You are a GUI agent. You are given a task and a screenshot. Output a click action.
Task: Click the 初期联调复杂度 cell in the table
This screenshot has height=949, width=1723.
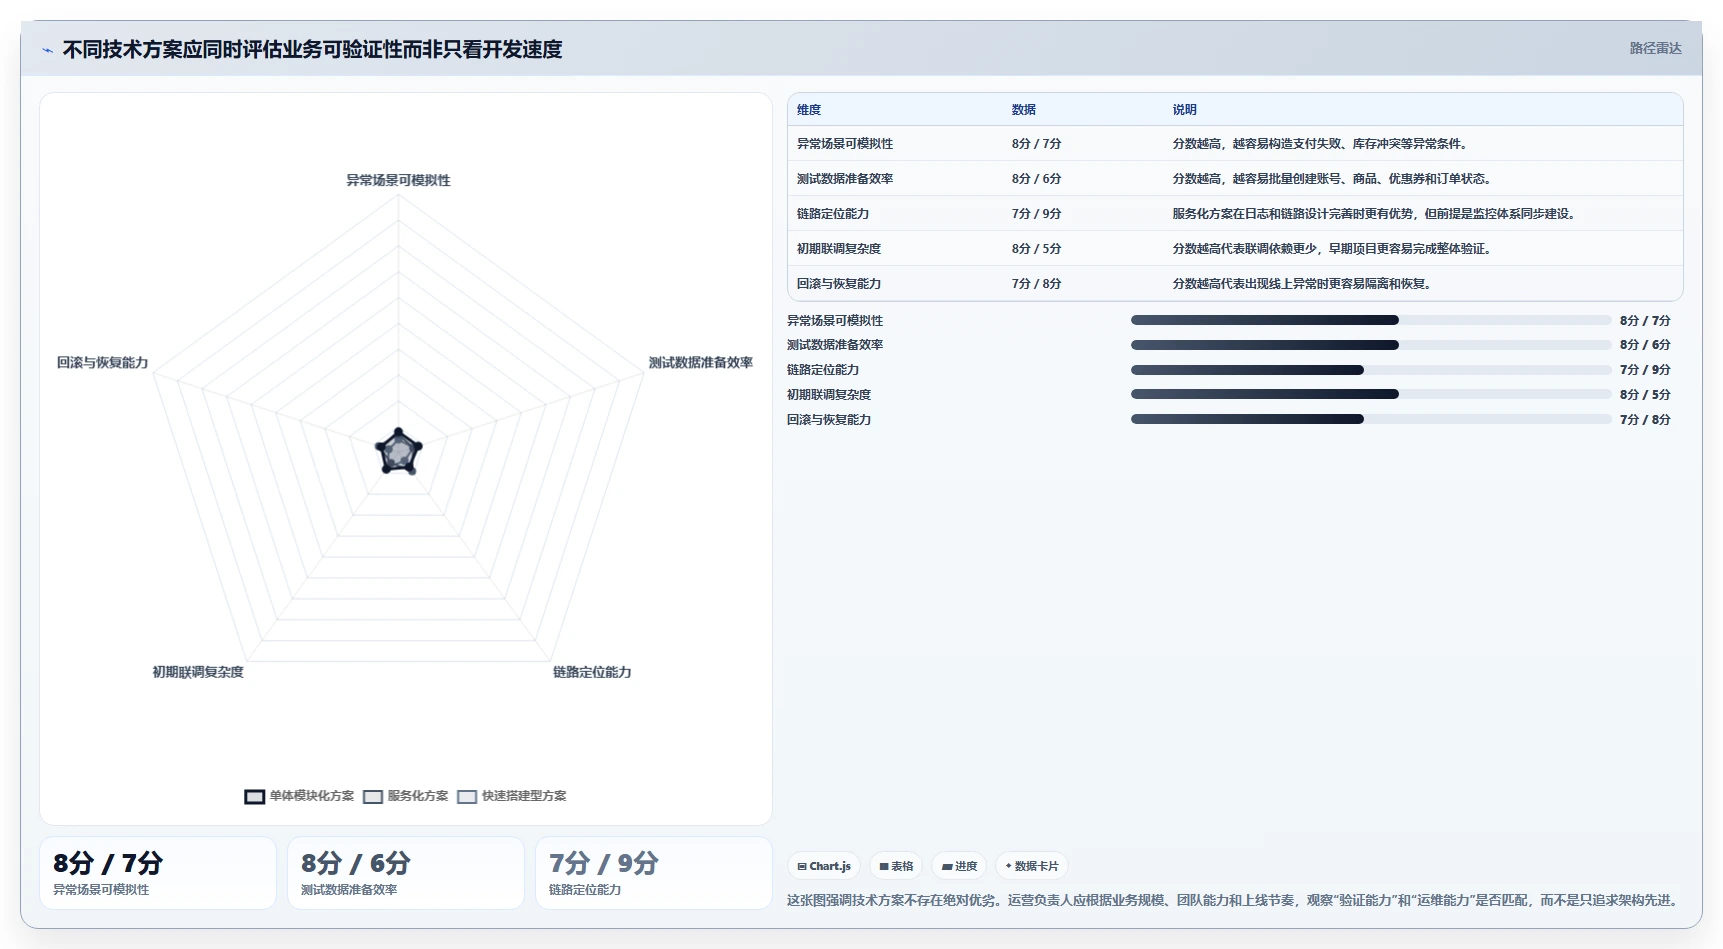pyautogui.click(x=839, y=249)
